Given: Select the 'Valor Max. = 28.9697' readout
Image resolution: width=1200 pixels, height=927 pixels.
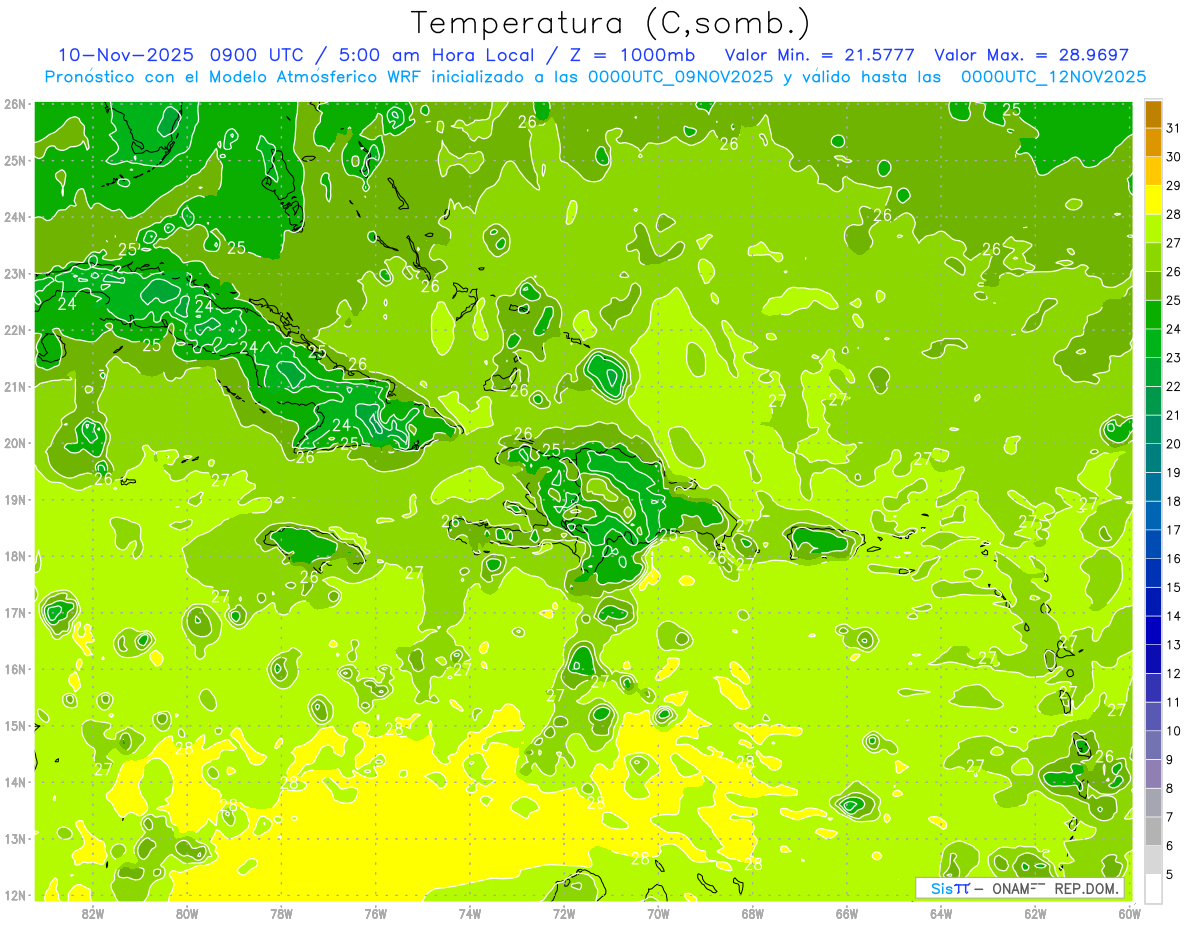Looking at the screenshot, I should pos(1031,55).
